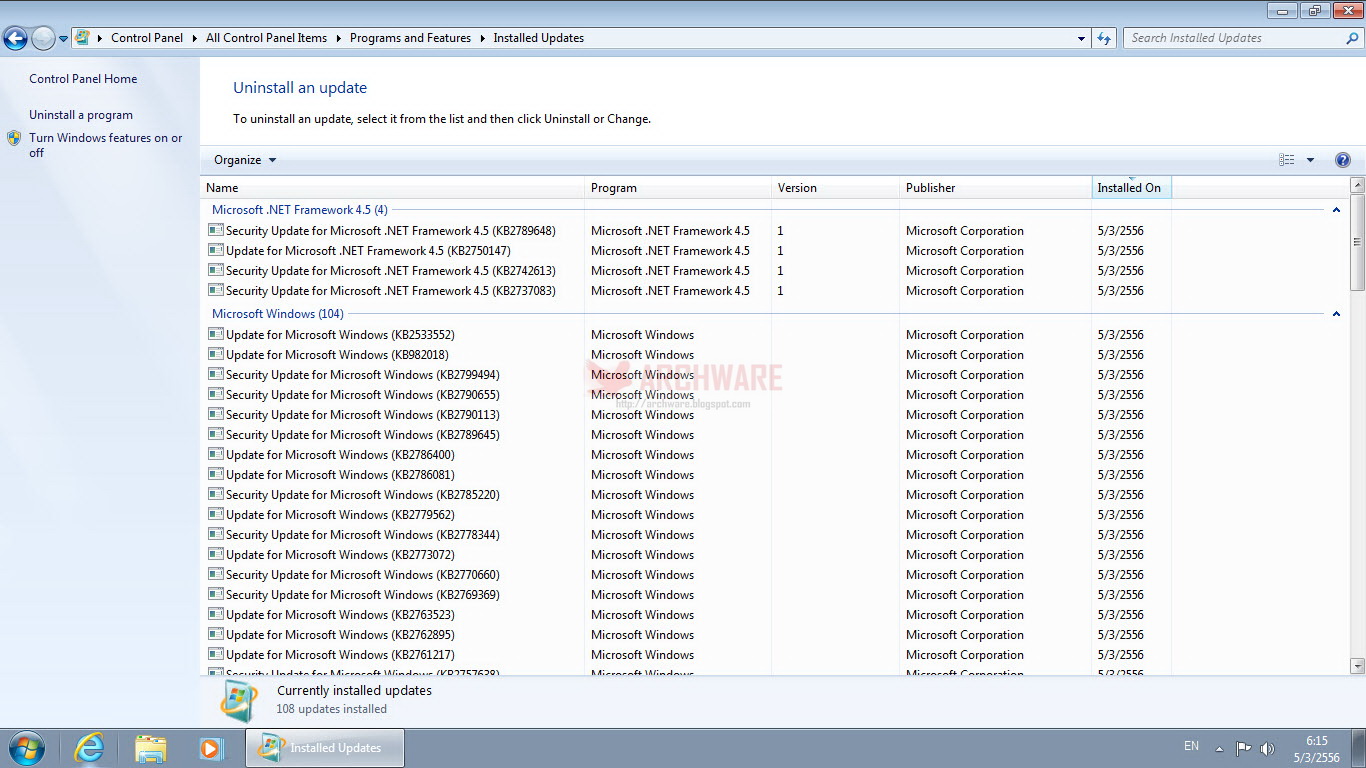Click the search magnifier icon

pos(1353,38)
